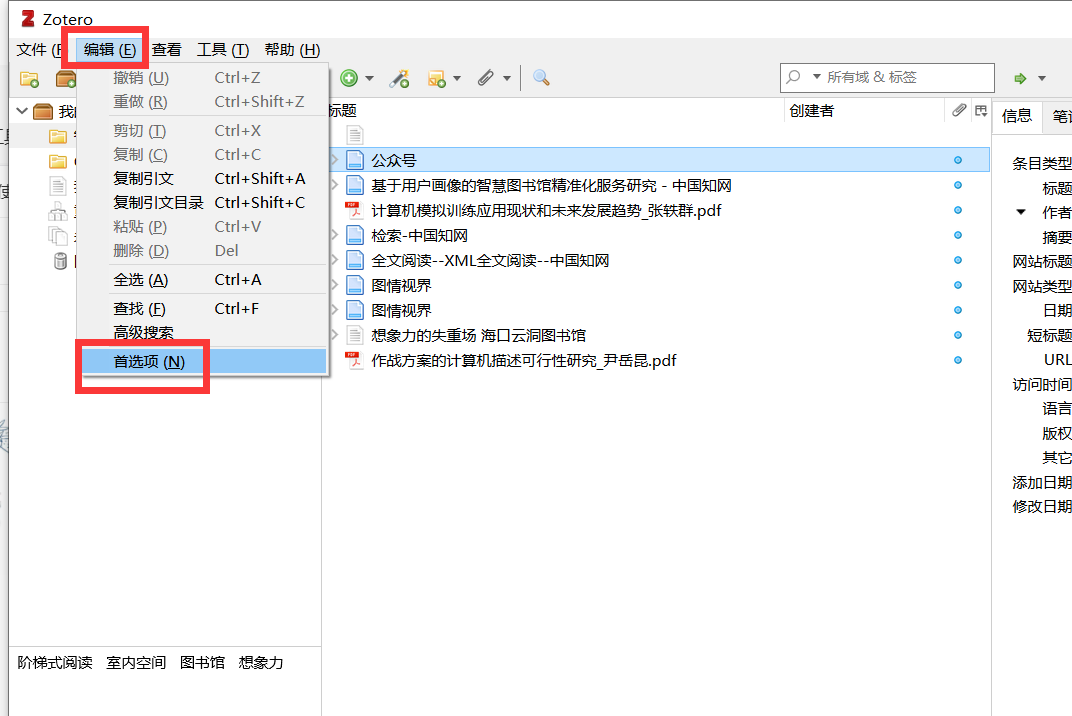Select 计算机模拟训练应用现状 PDF item
Viewport: 1072px width, 716px height.
click(546, 211)
